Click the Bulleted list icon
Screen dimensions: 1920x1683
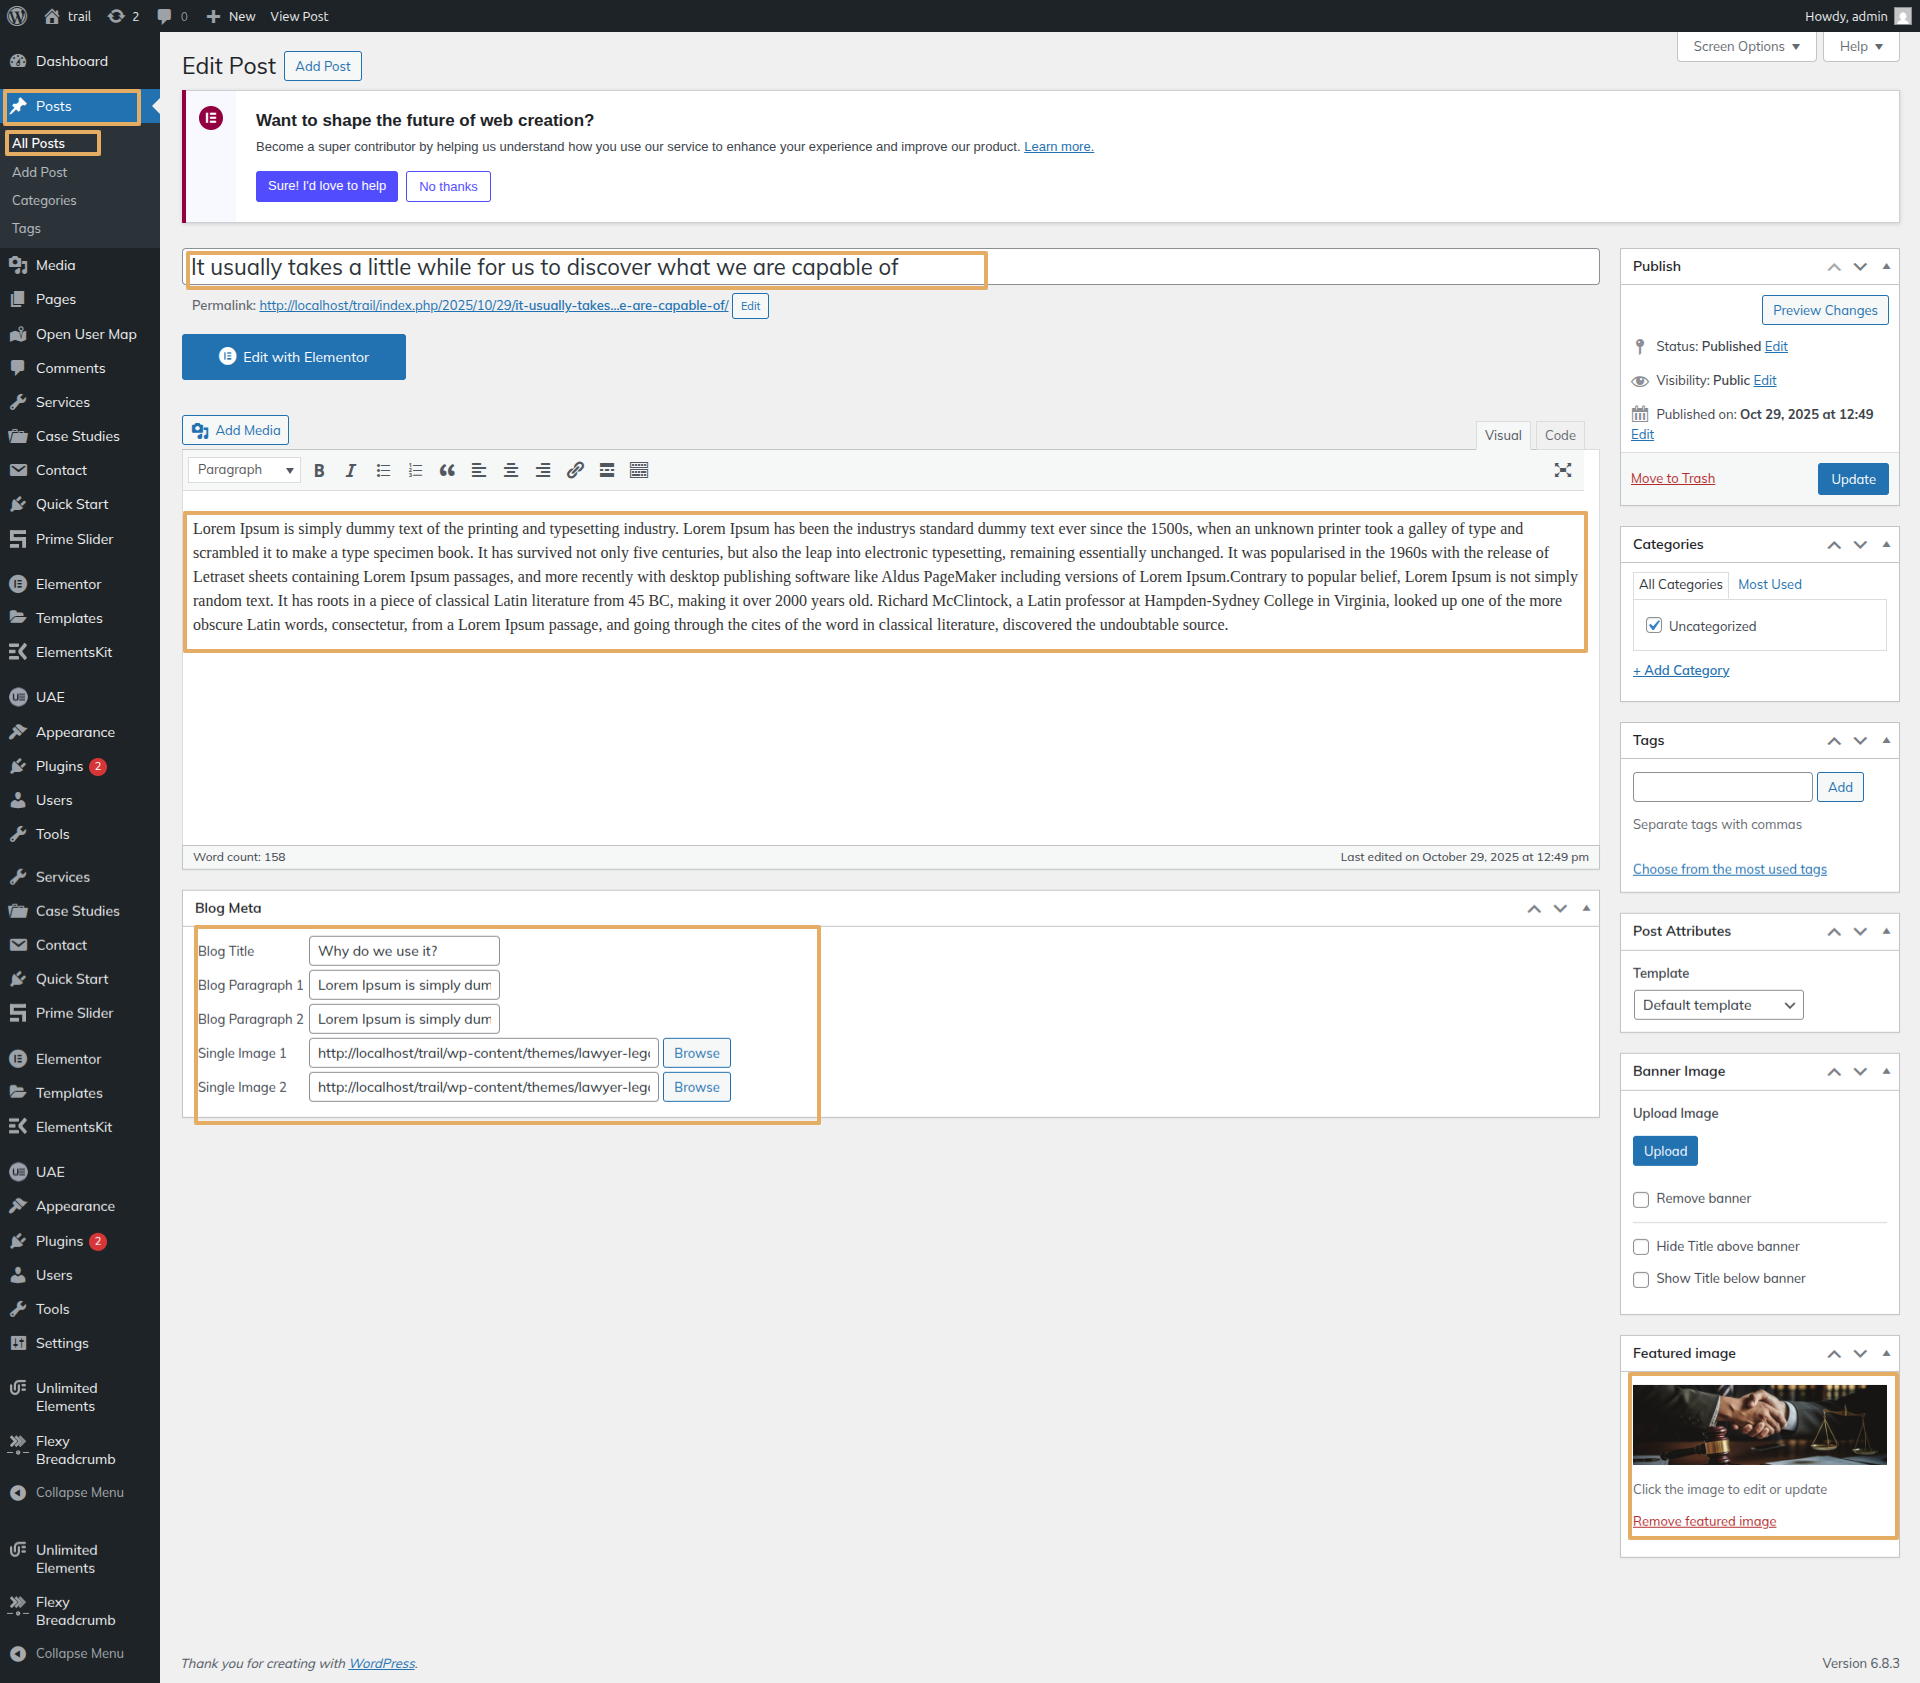pyautogui.click(x=383, y=470)
